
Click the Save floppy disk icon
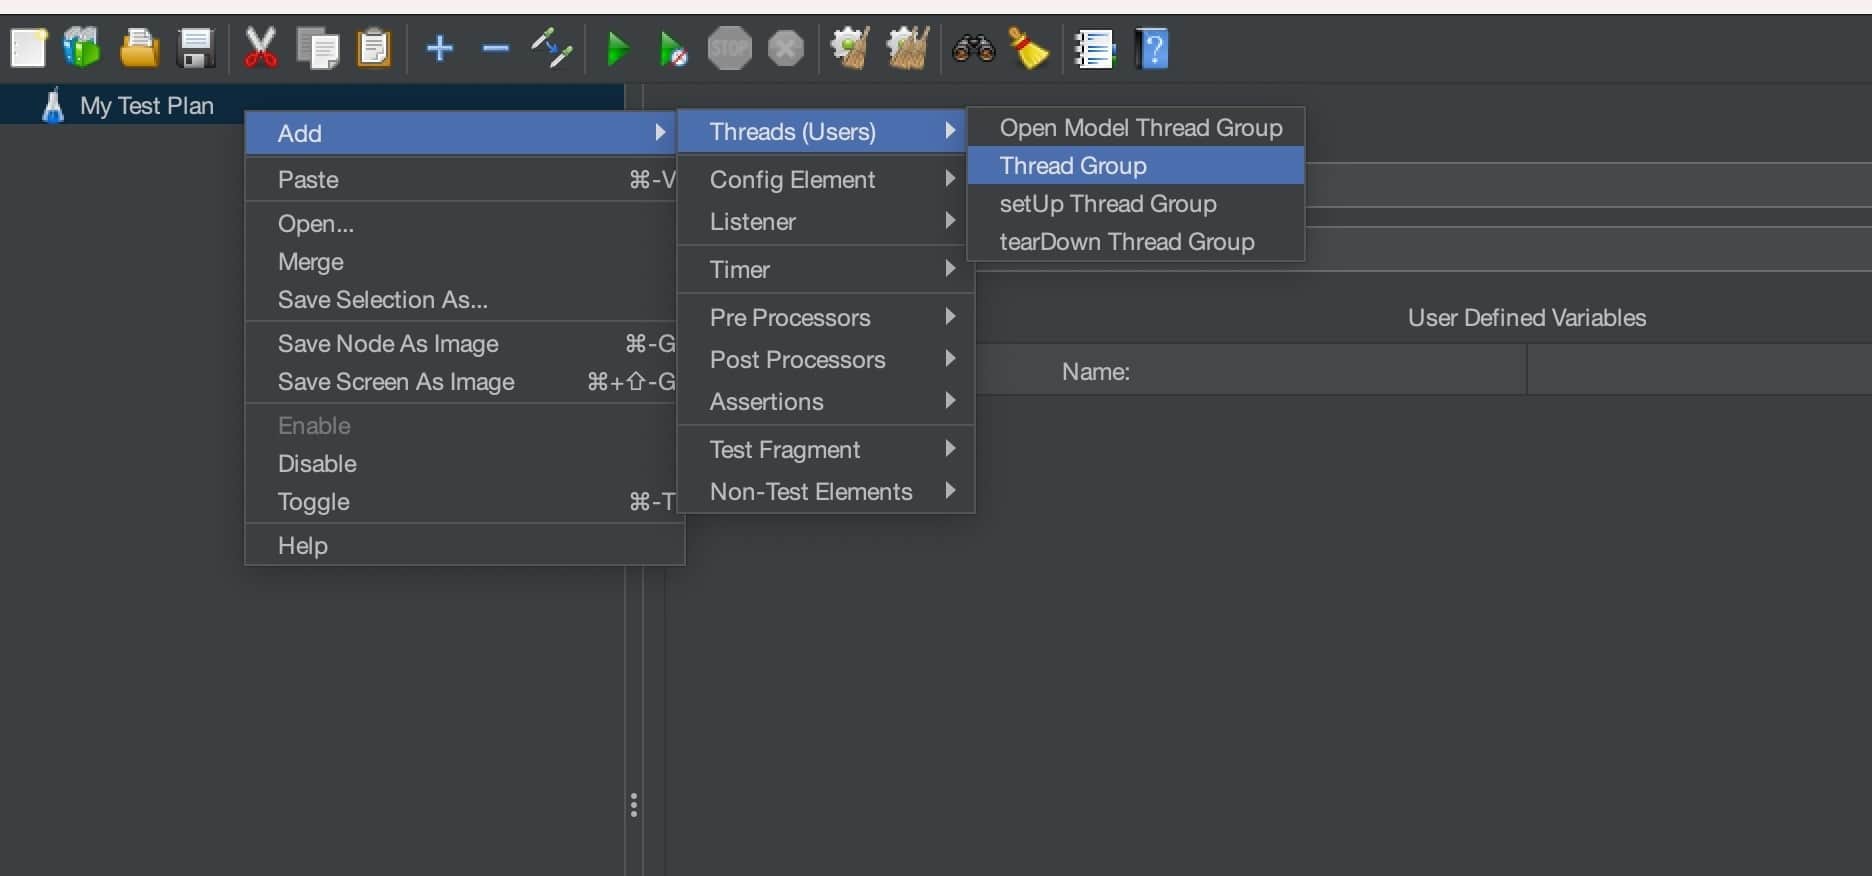[x=196, y=48]
